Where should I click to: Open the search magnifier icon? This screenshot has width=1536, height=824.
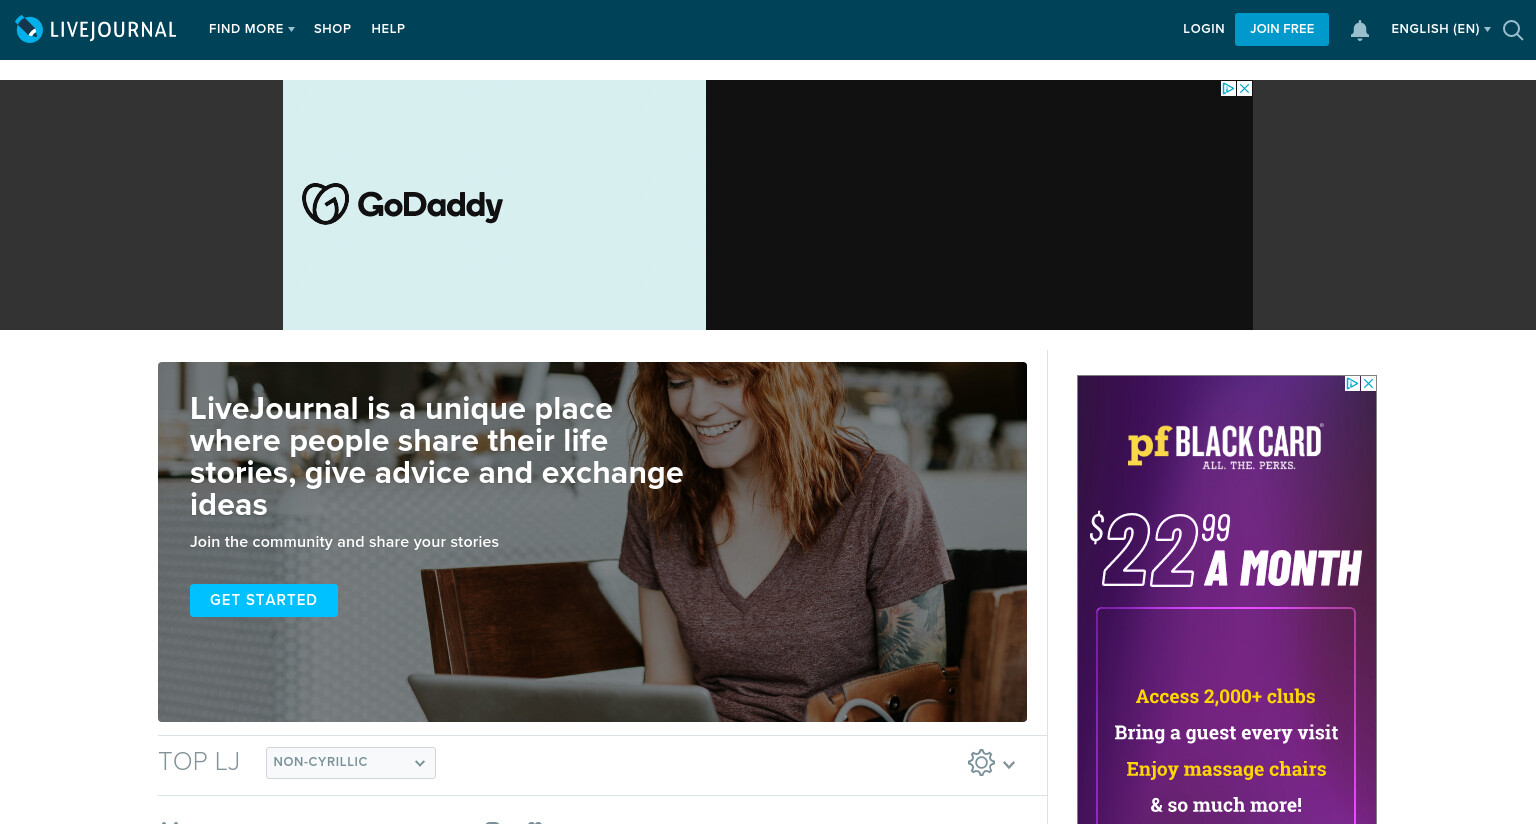coord(1513,30)
